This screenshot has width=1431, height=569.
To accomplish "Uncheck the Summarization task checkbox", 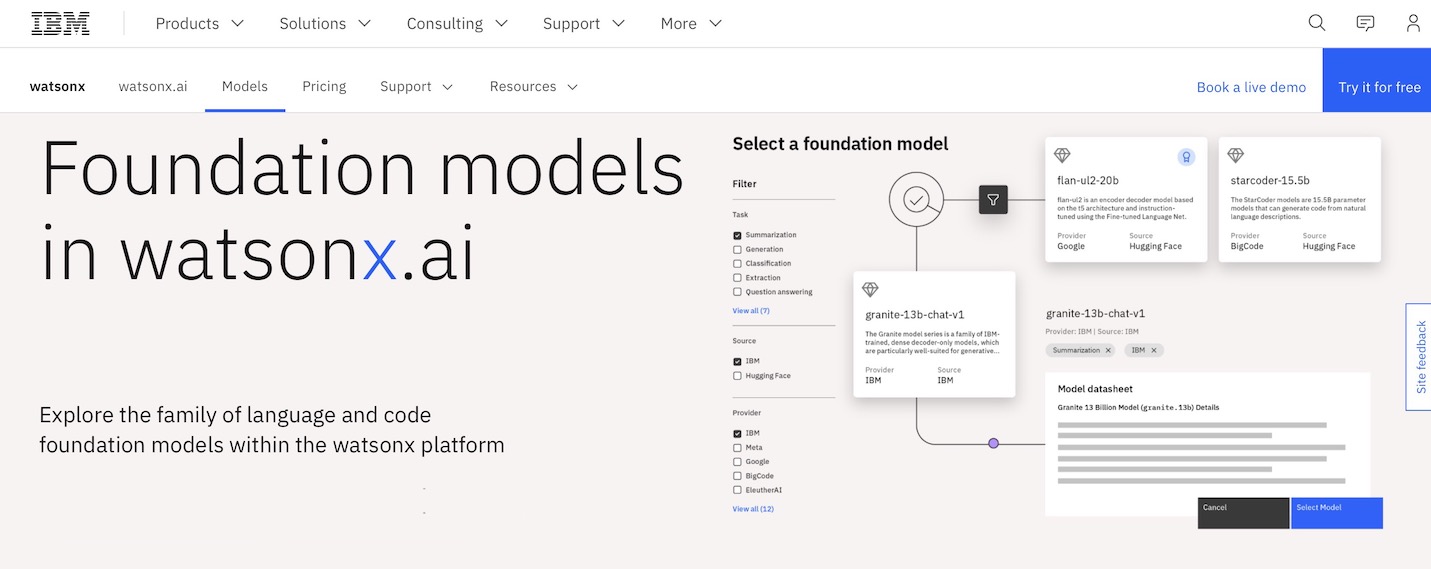I will point(737,235).
